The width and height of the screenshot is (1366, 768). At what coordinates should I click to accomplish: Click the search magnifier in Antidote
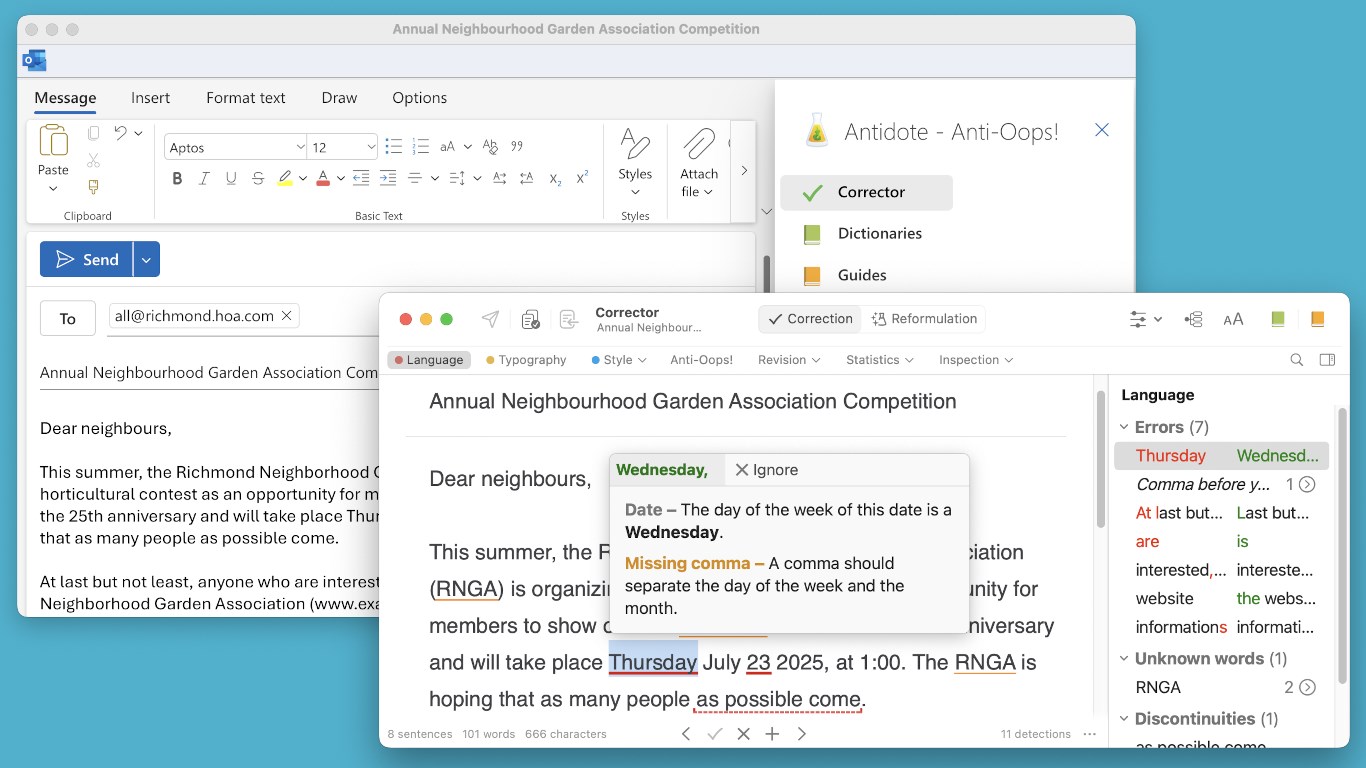click(1297, 360)
